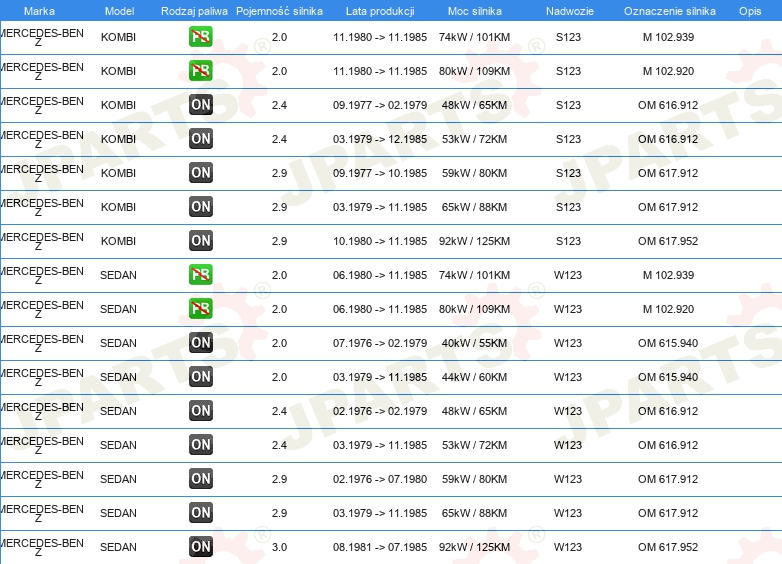This screenshot has width=782, height=564.
Task: Click the Opis column header
Action: coord(750,11)
